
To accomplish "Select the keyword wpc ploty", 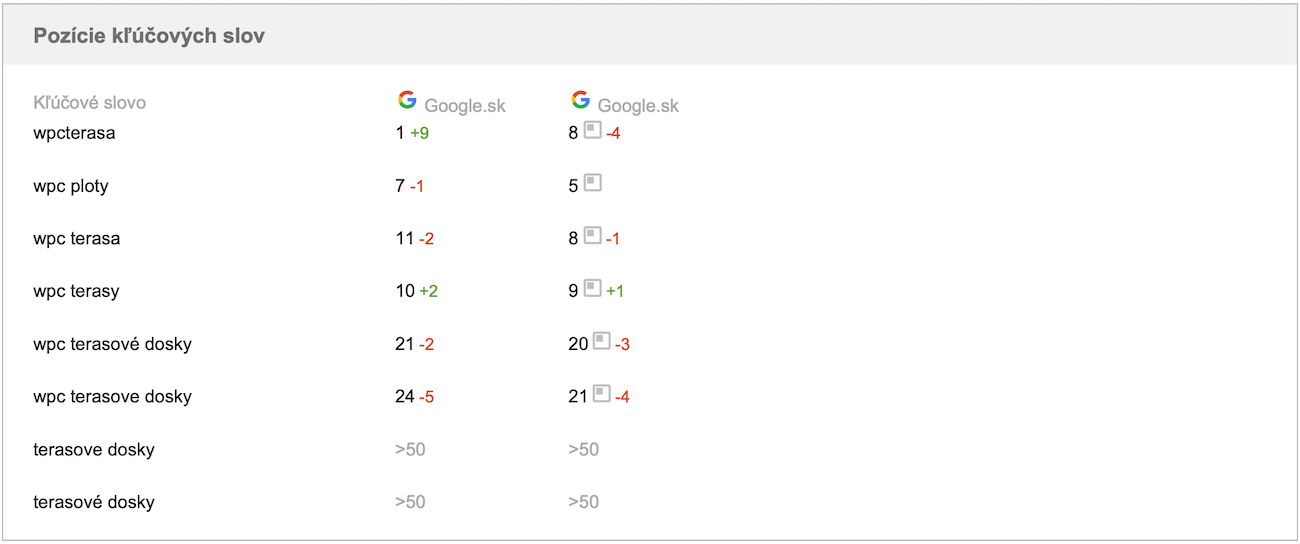I will tap(71, 186).
